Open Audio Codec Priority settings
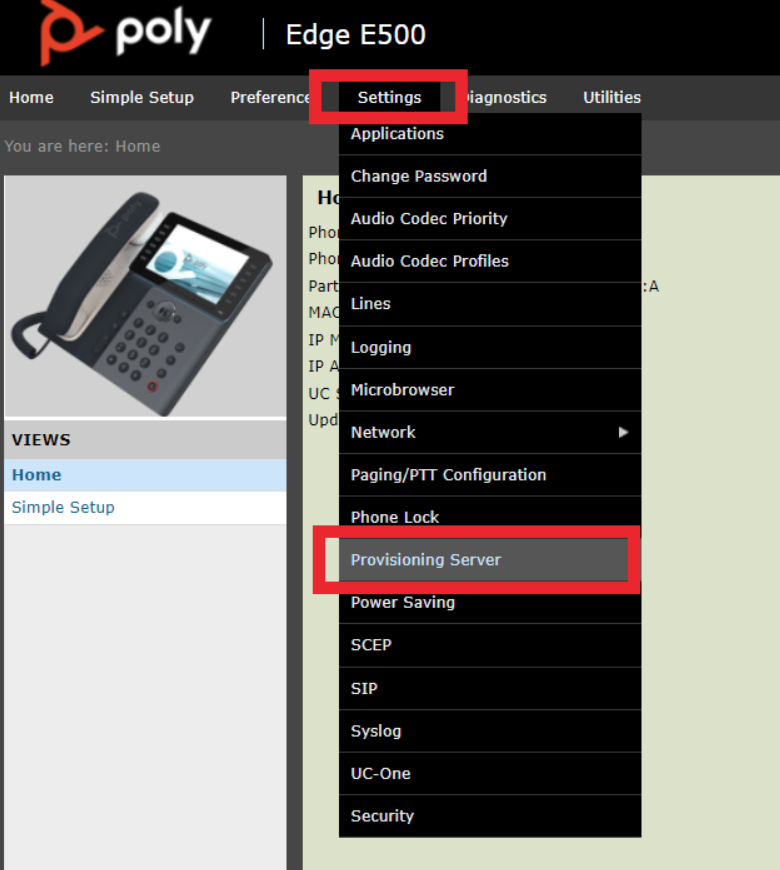Image resolution: width=780 pixels, height=870 pixels. (490, 219)
